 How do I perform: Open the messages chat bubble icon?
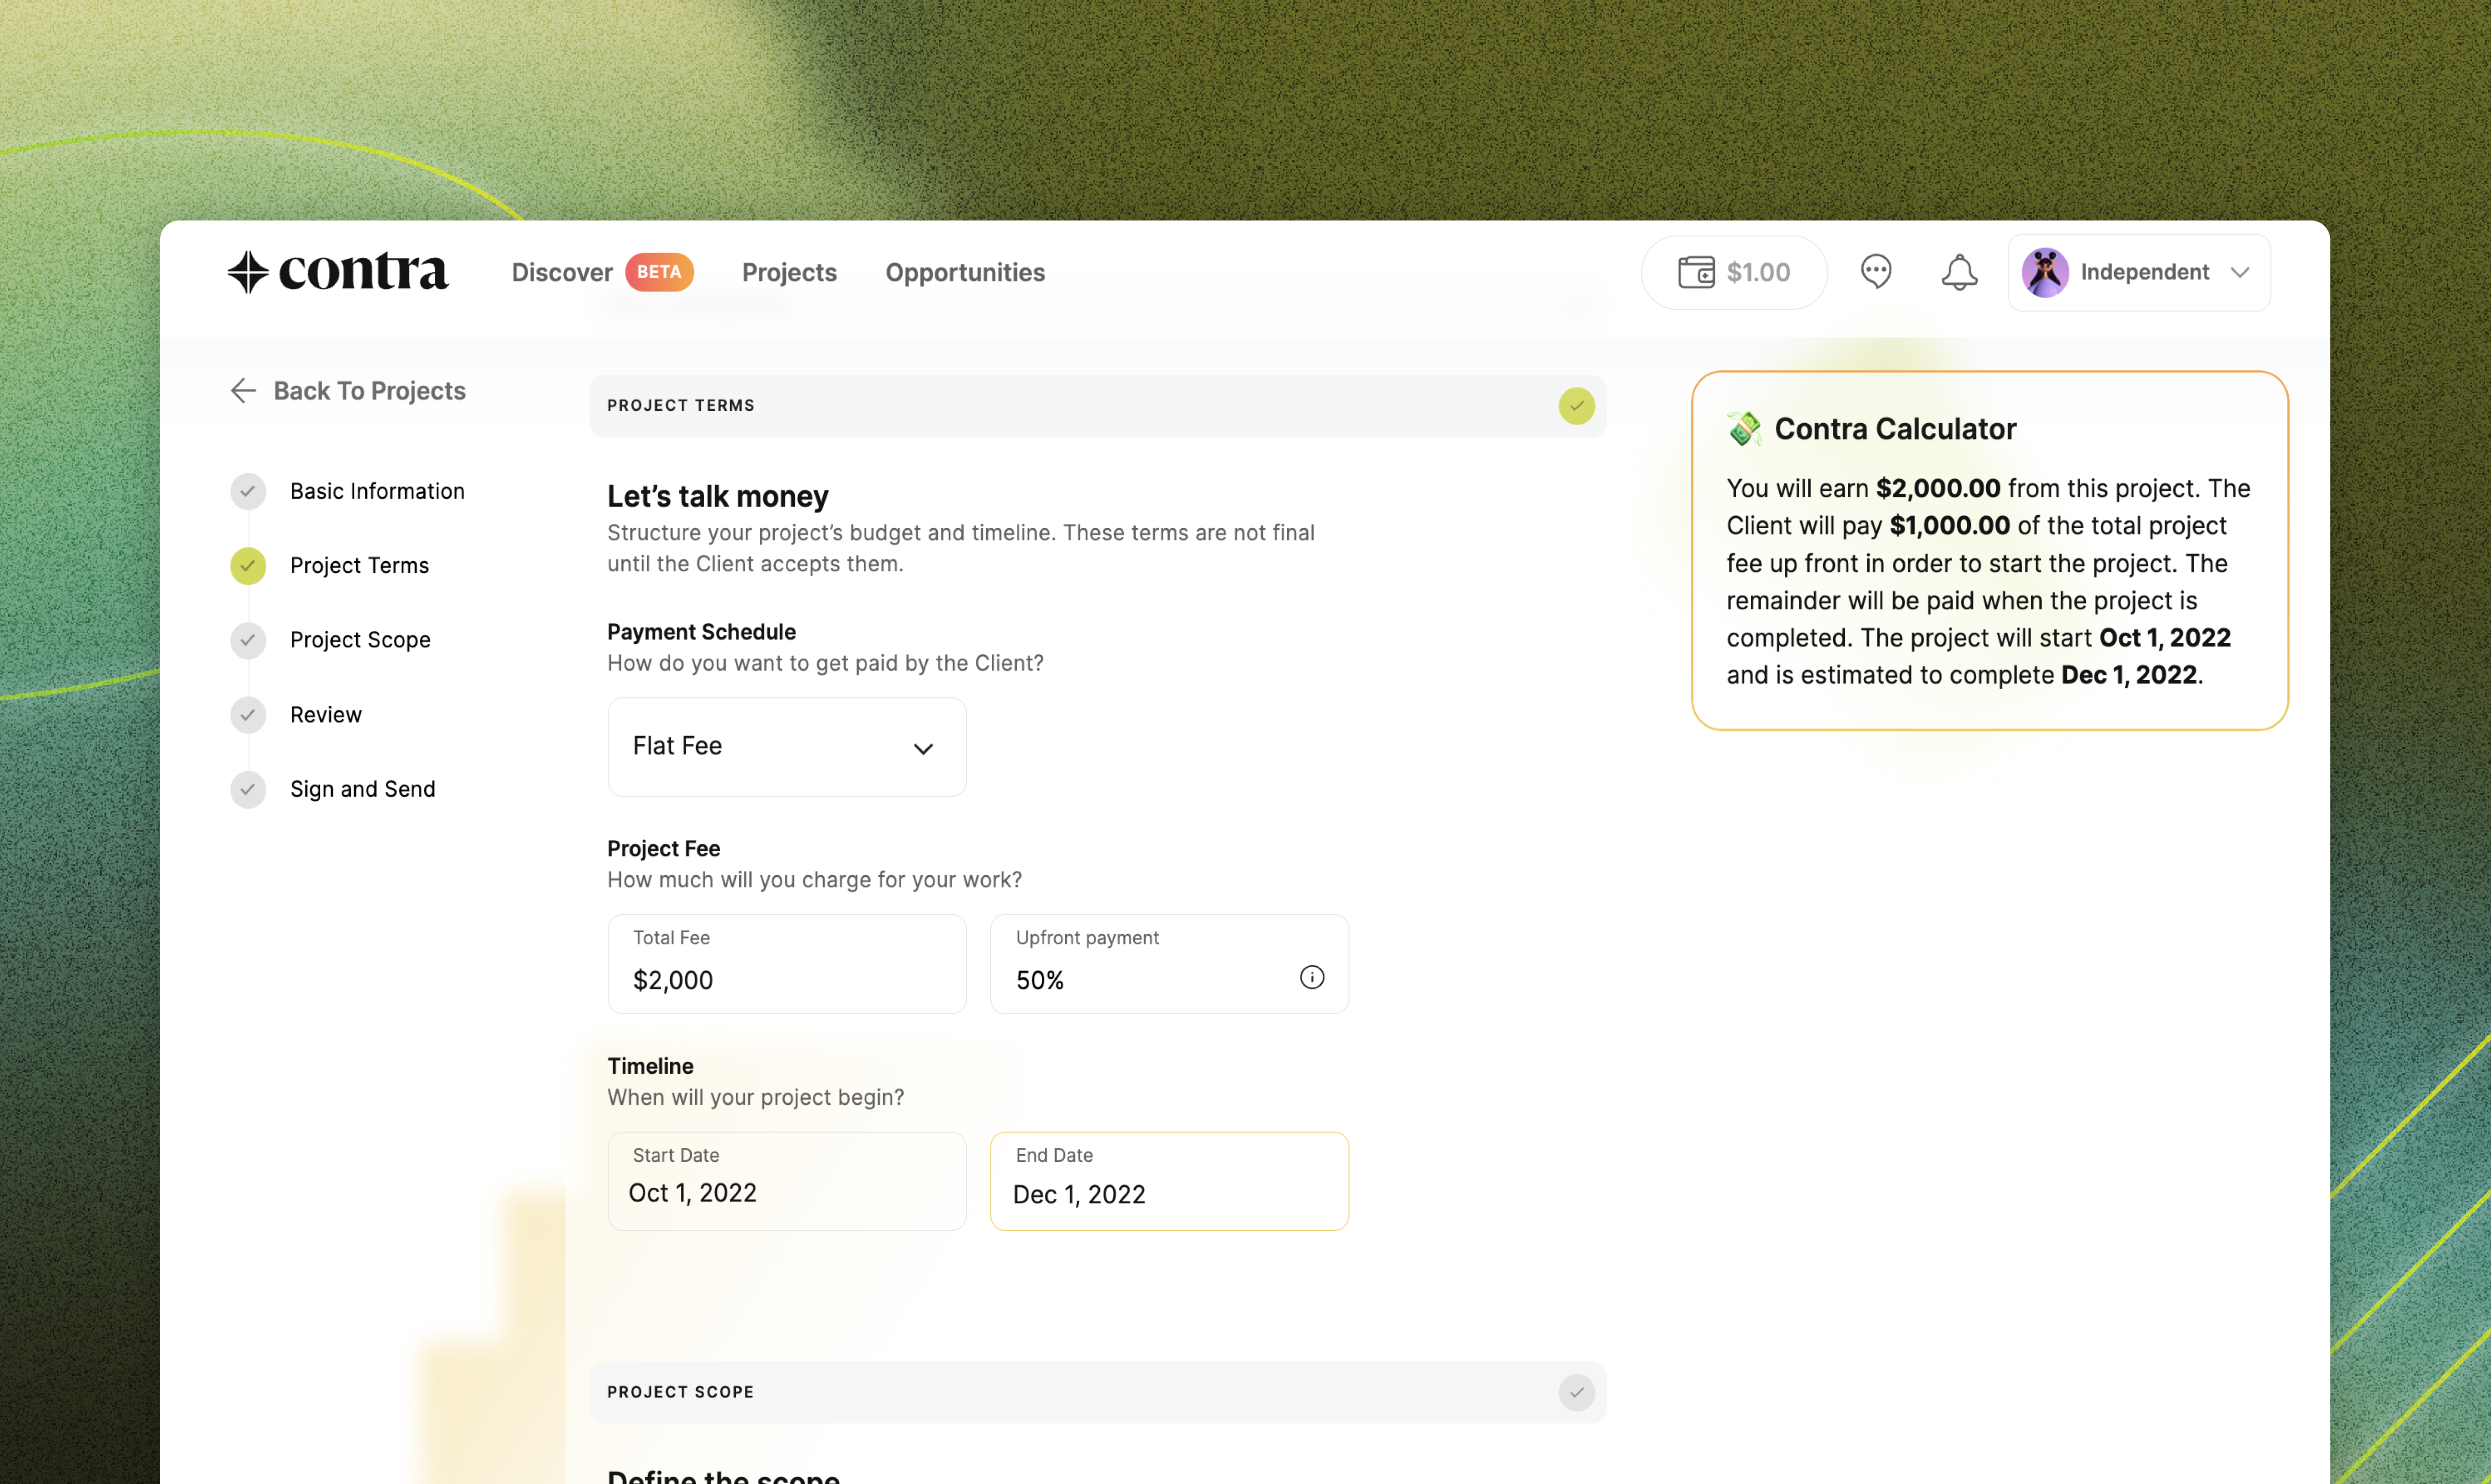tap(1876, 272)
